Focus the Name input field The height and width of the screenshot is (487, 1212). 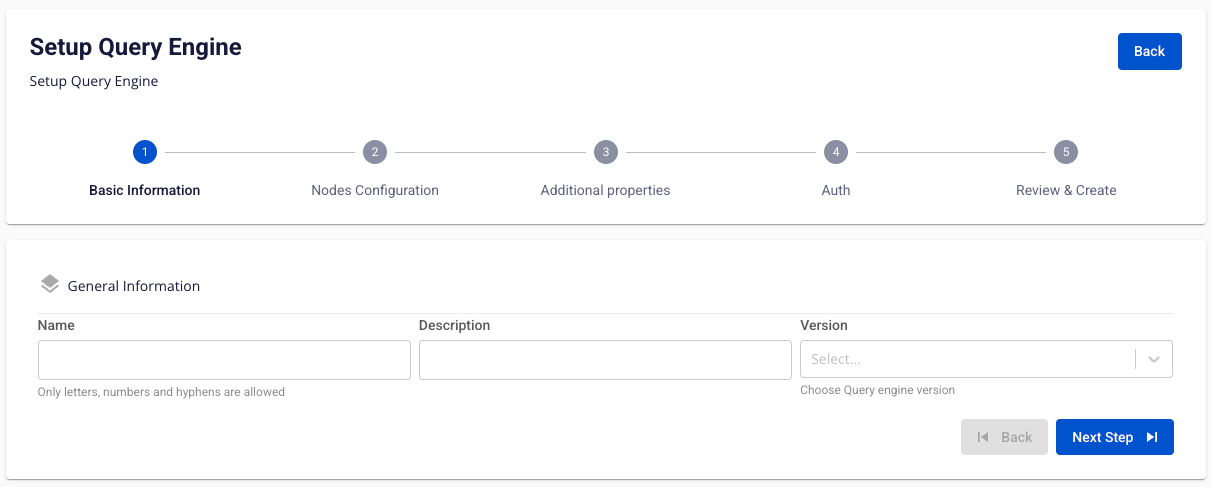pos(224,359)
